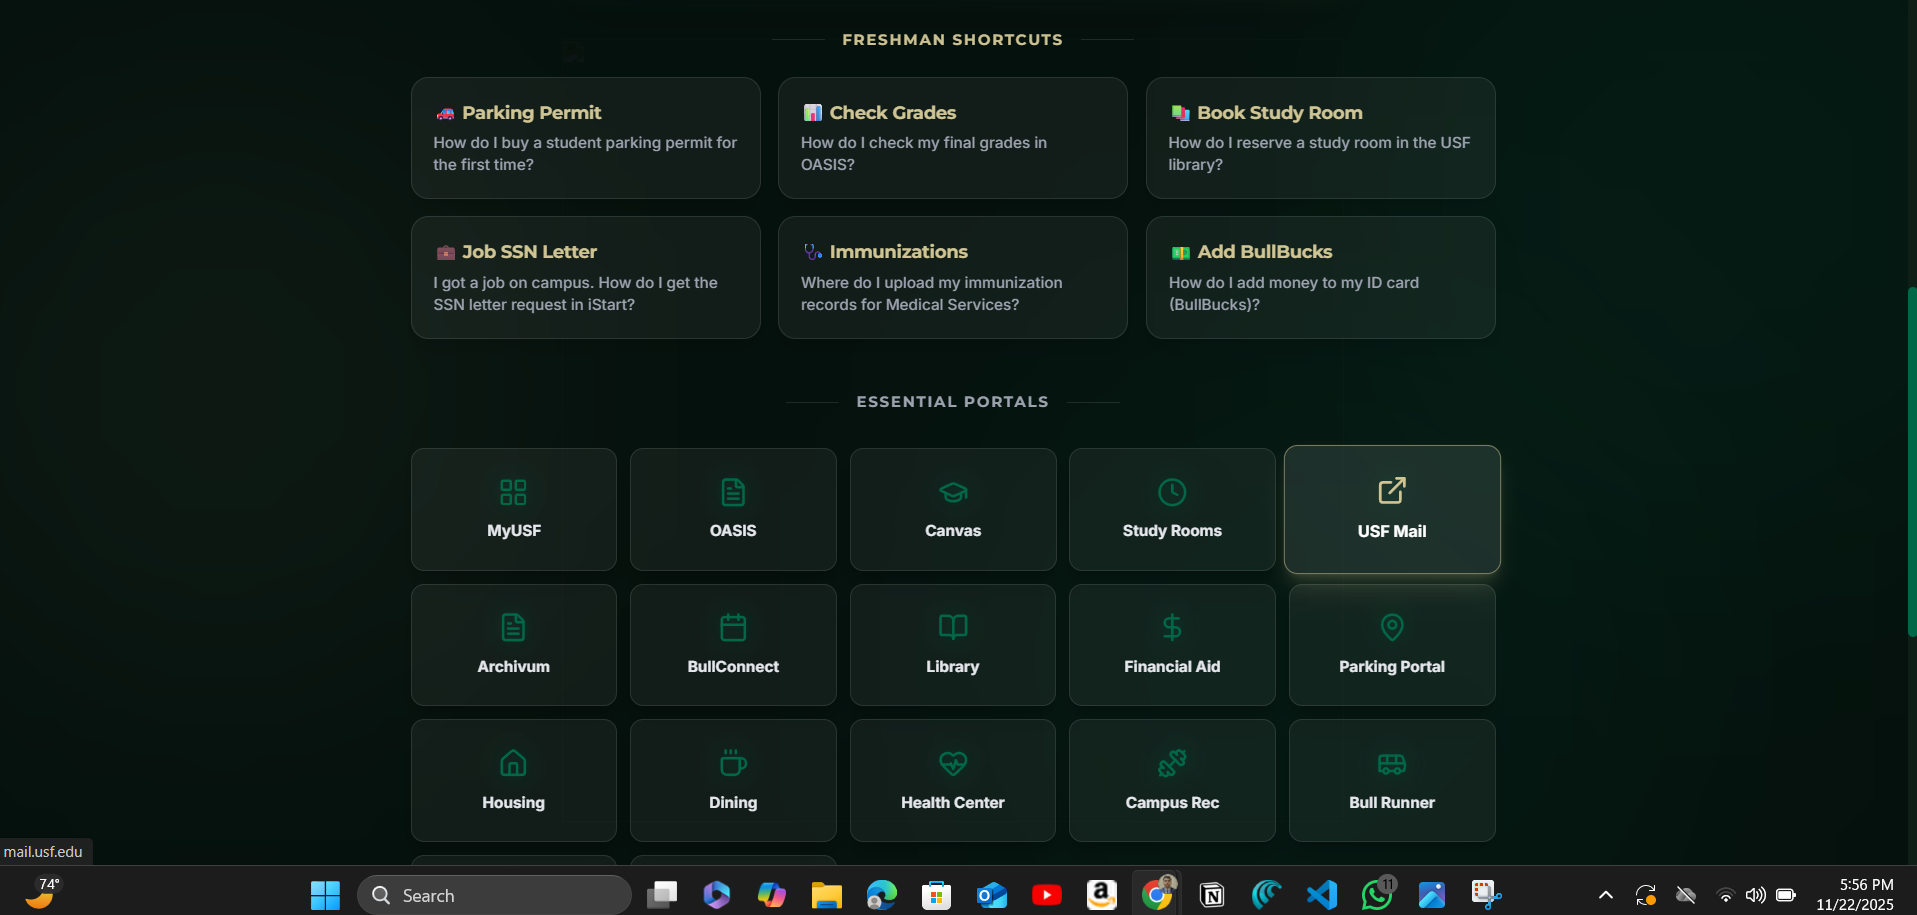Click the Add BullBucks shortcut card

click(1321, 277)
